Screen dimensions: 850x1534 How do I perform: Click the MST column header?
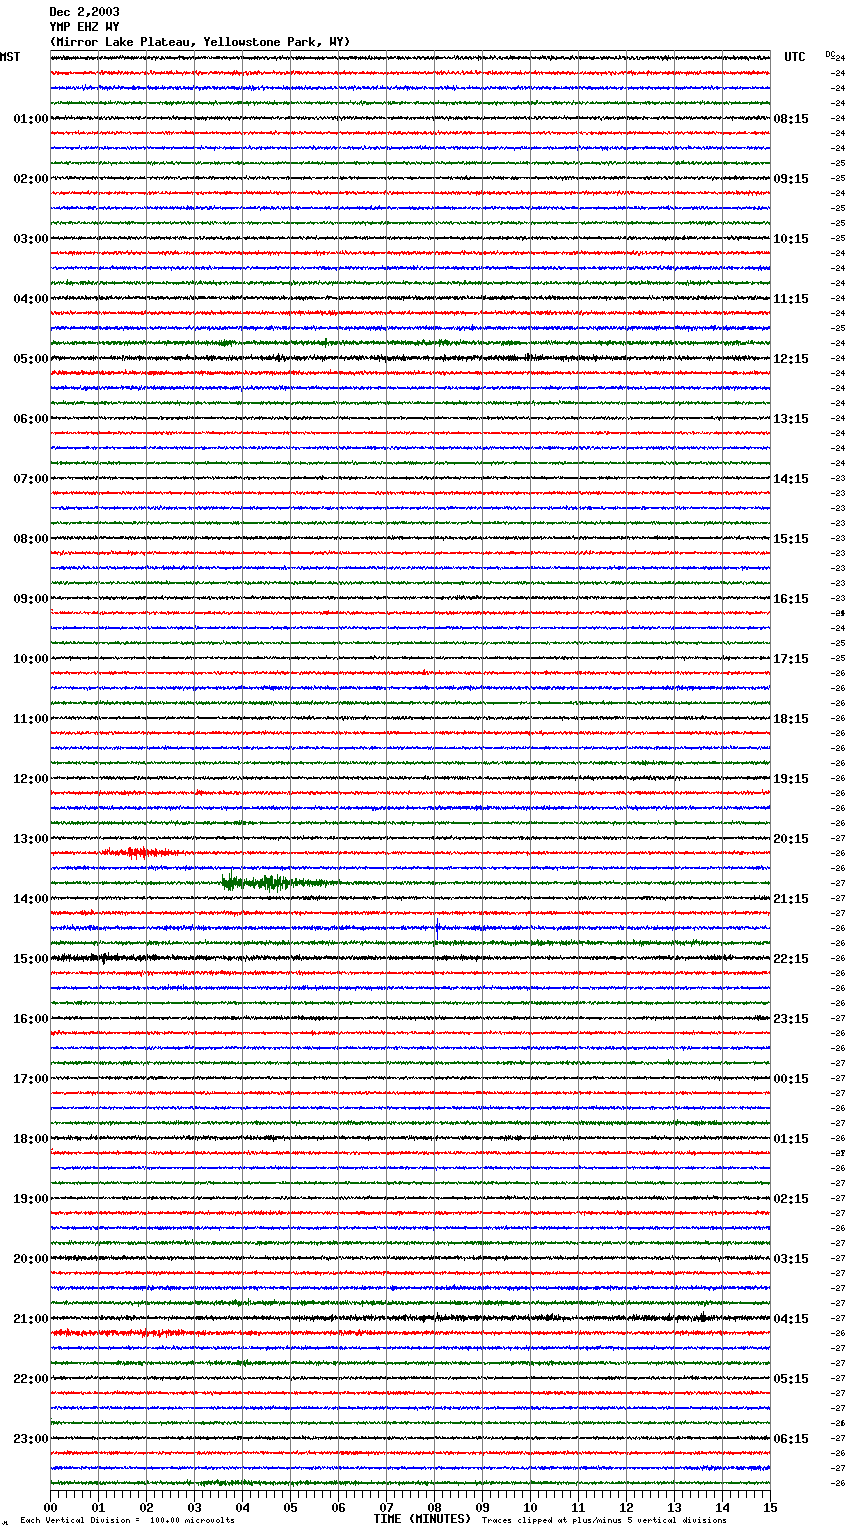pyautogui.click(x=10, y=57)
